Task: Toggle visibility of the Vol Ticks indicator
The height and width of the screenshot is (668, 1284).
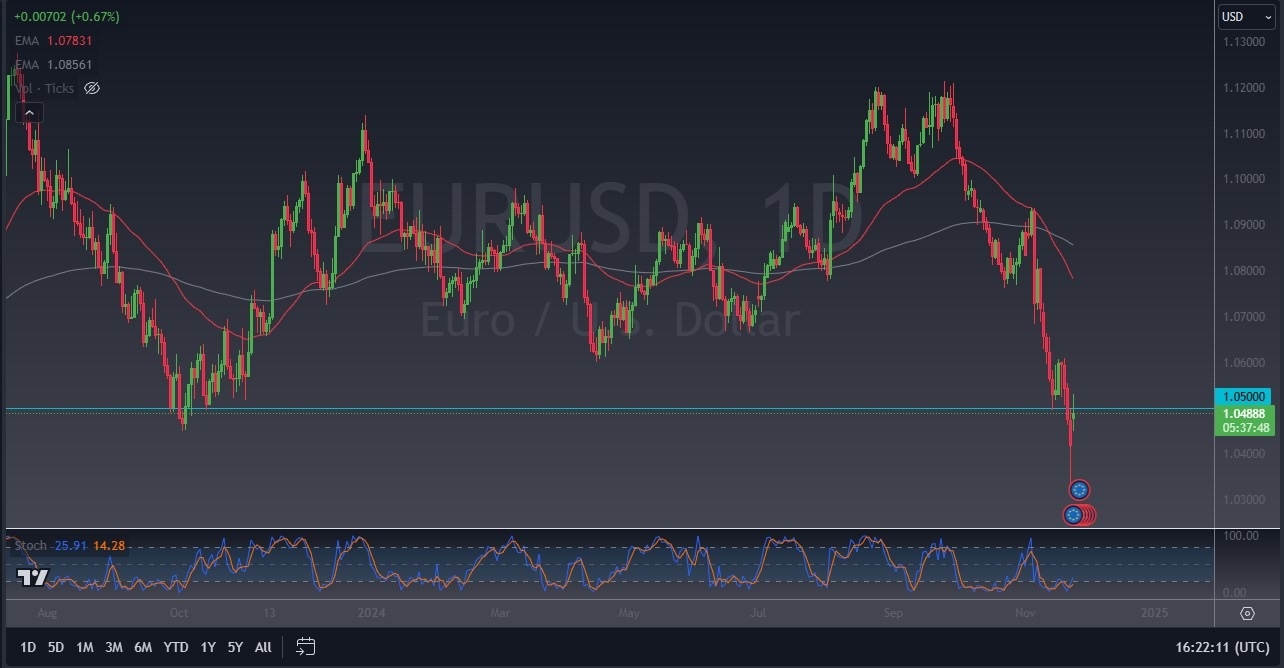Action: 92,88
